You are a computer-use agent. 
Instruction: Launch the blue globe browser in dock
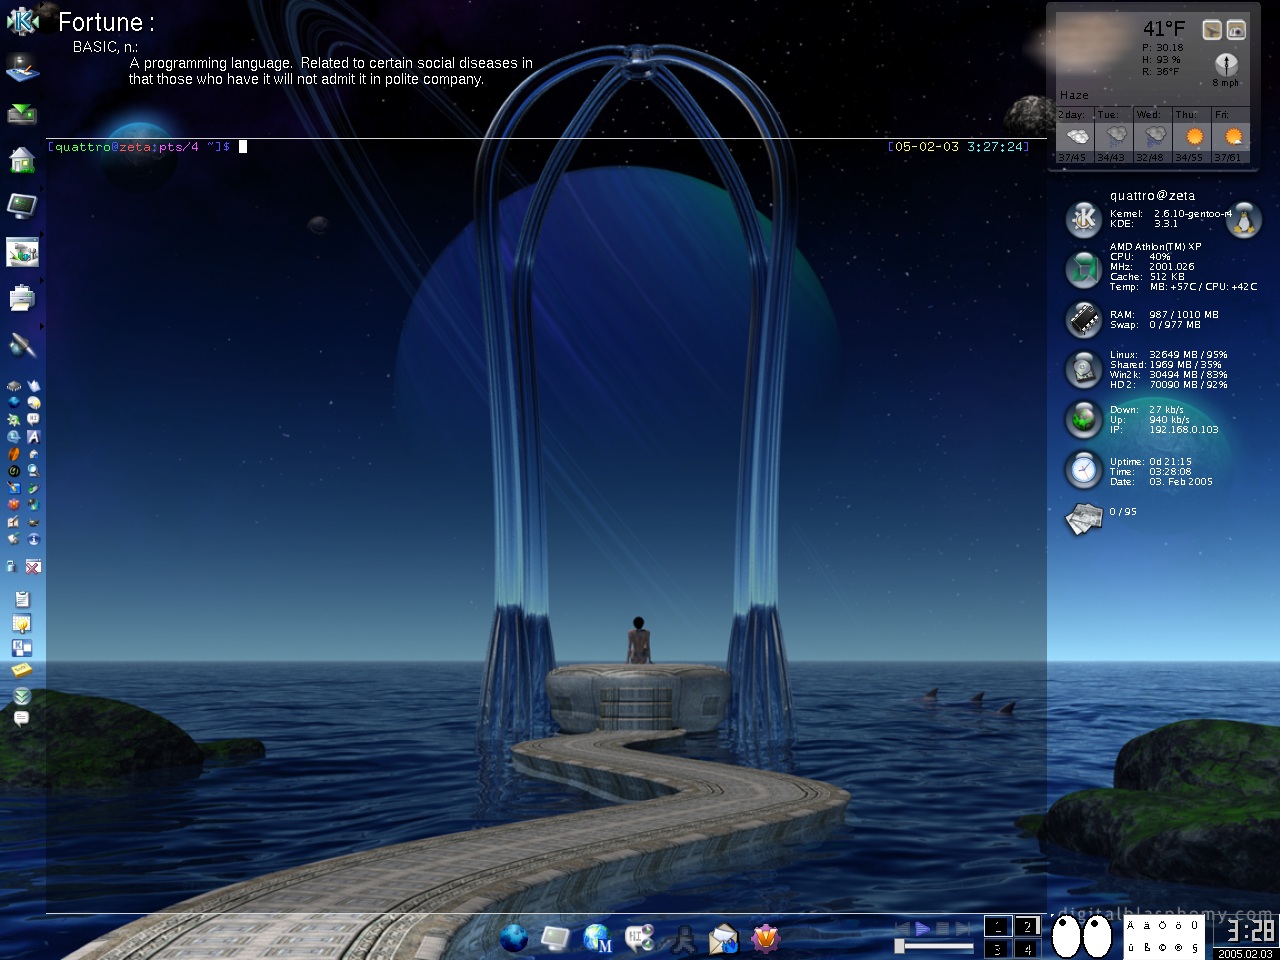click(x=514, y=938)
